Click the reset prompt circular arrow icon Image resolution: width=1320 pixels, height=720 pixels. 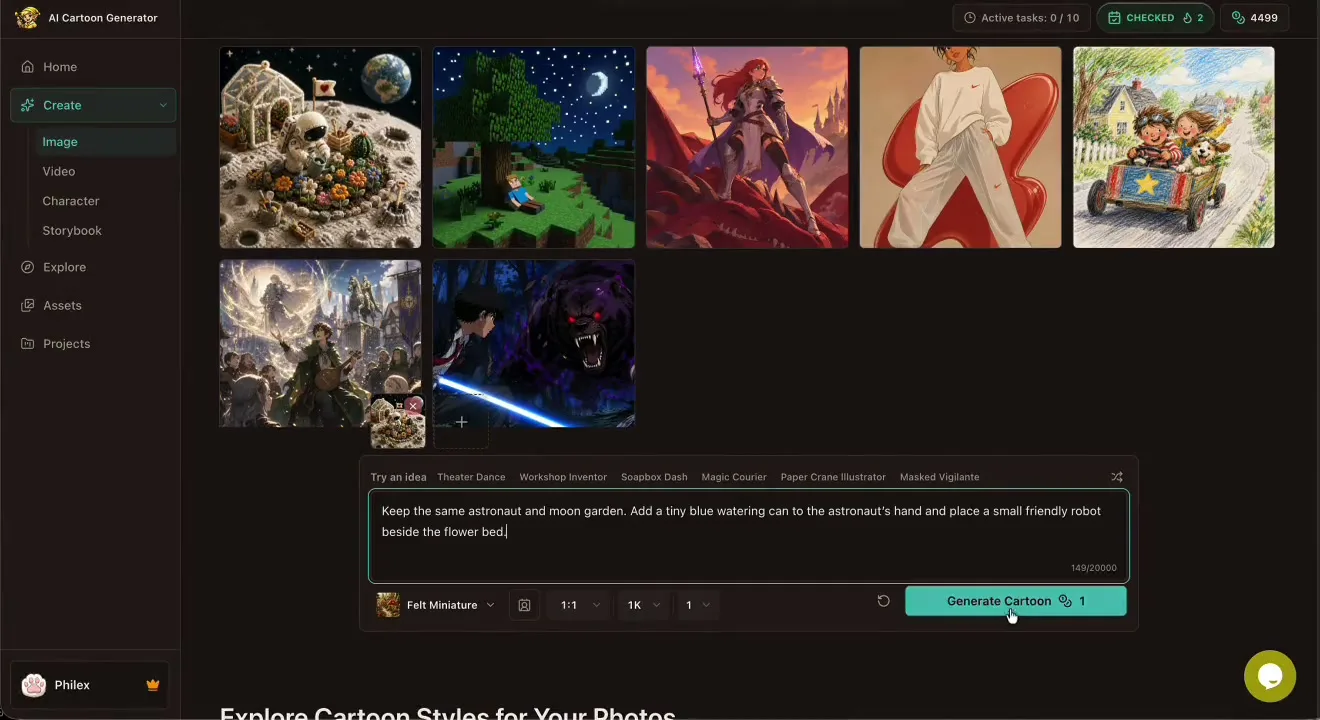tap(883, 601)
